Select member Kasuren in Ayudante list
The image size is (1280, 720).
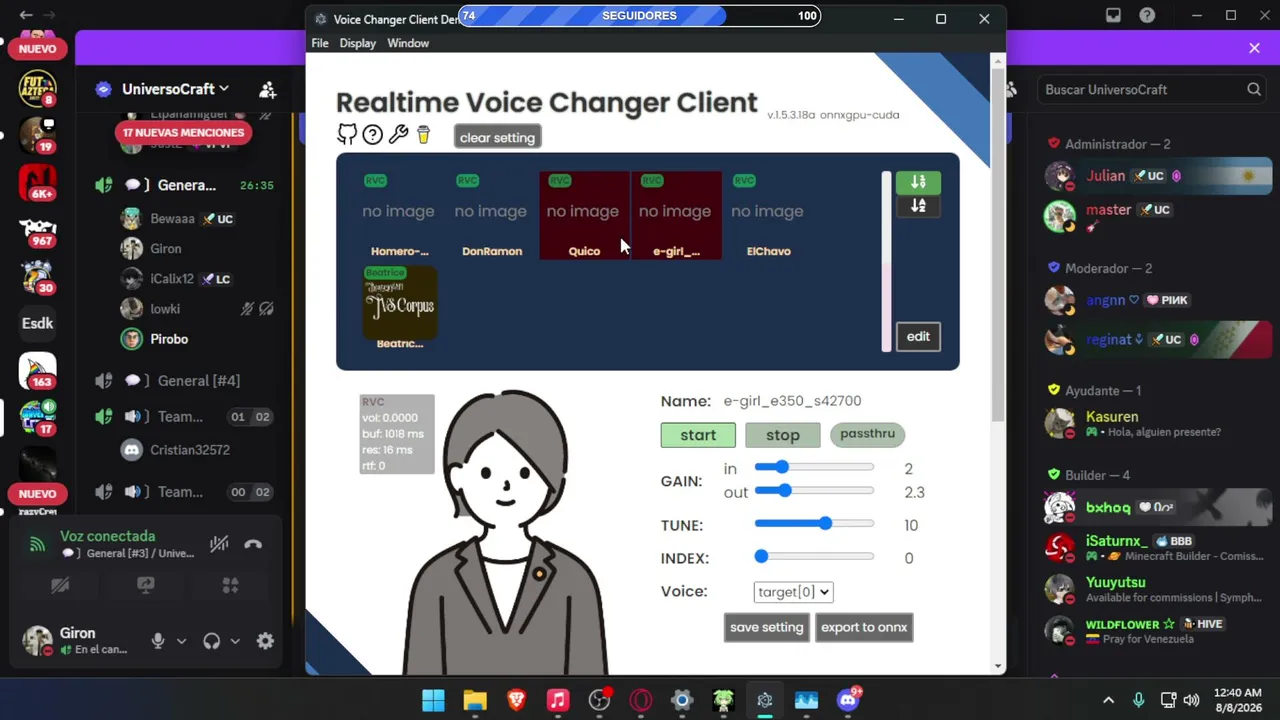[1158, 424]
